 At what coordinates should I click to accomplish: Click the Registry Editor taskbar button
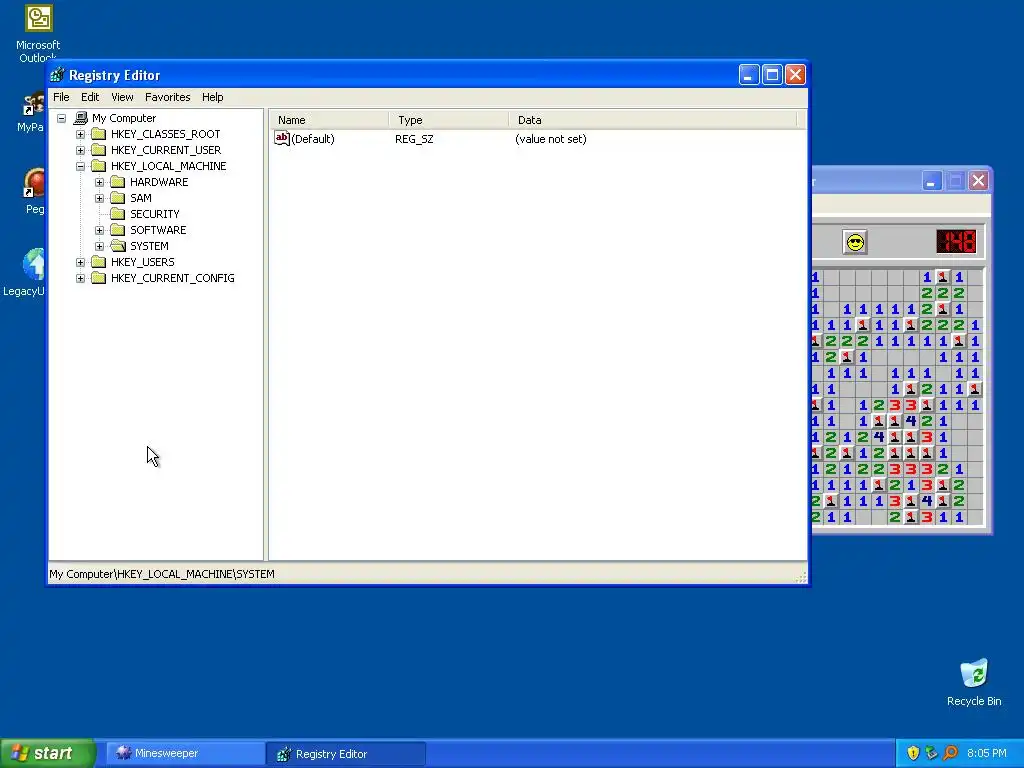346,754
